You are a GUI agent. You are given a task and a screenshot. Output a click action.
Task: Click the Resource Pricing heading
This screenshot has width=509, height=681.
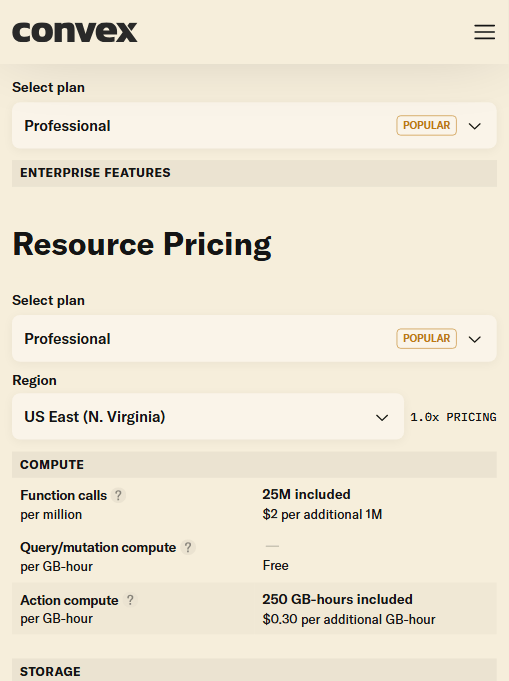(142, 245)
